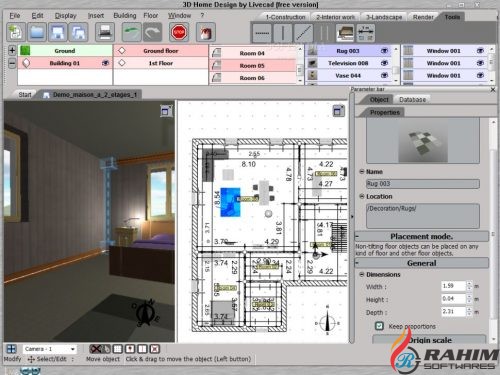Click the Height stepper arrows
The image size is (500, 375).
(469, 299)
